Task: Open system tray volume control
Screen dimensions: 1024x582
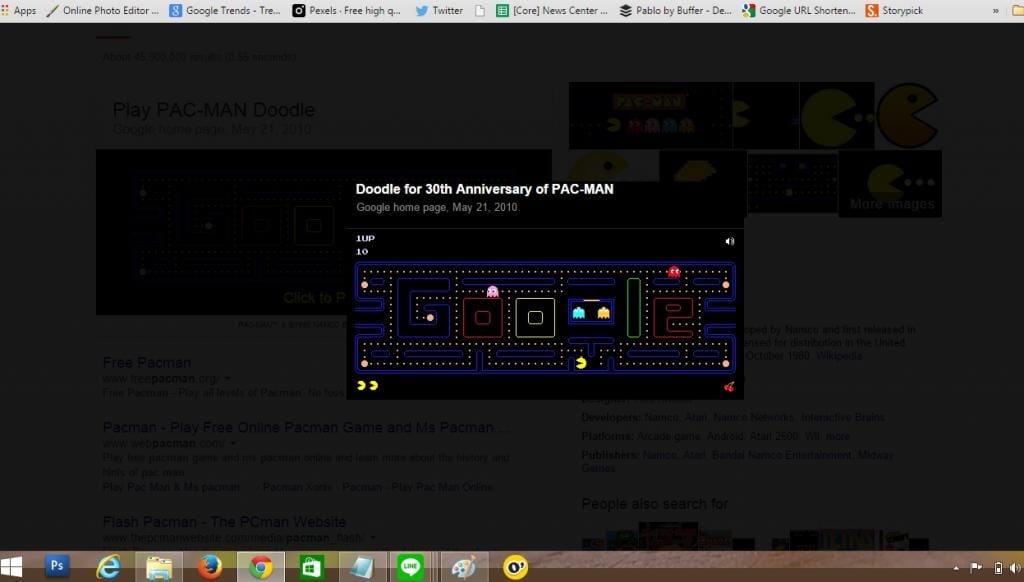Action: (x=1014, y=568)
